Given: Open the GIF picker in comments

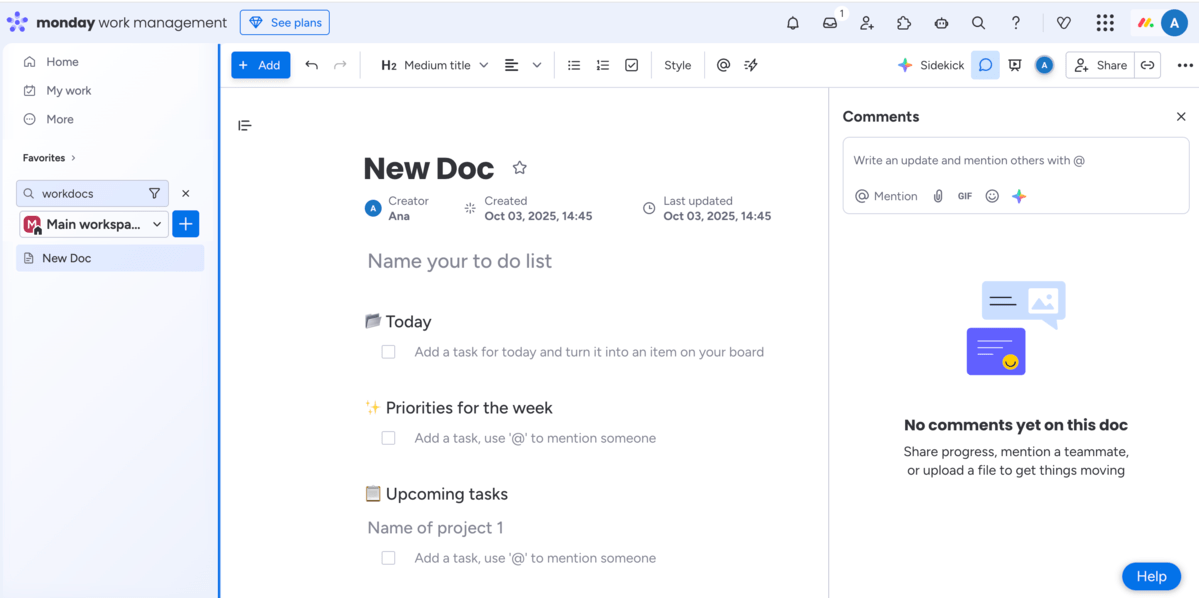Looking at the screenshot, I should tap(964, 195).
